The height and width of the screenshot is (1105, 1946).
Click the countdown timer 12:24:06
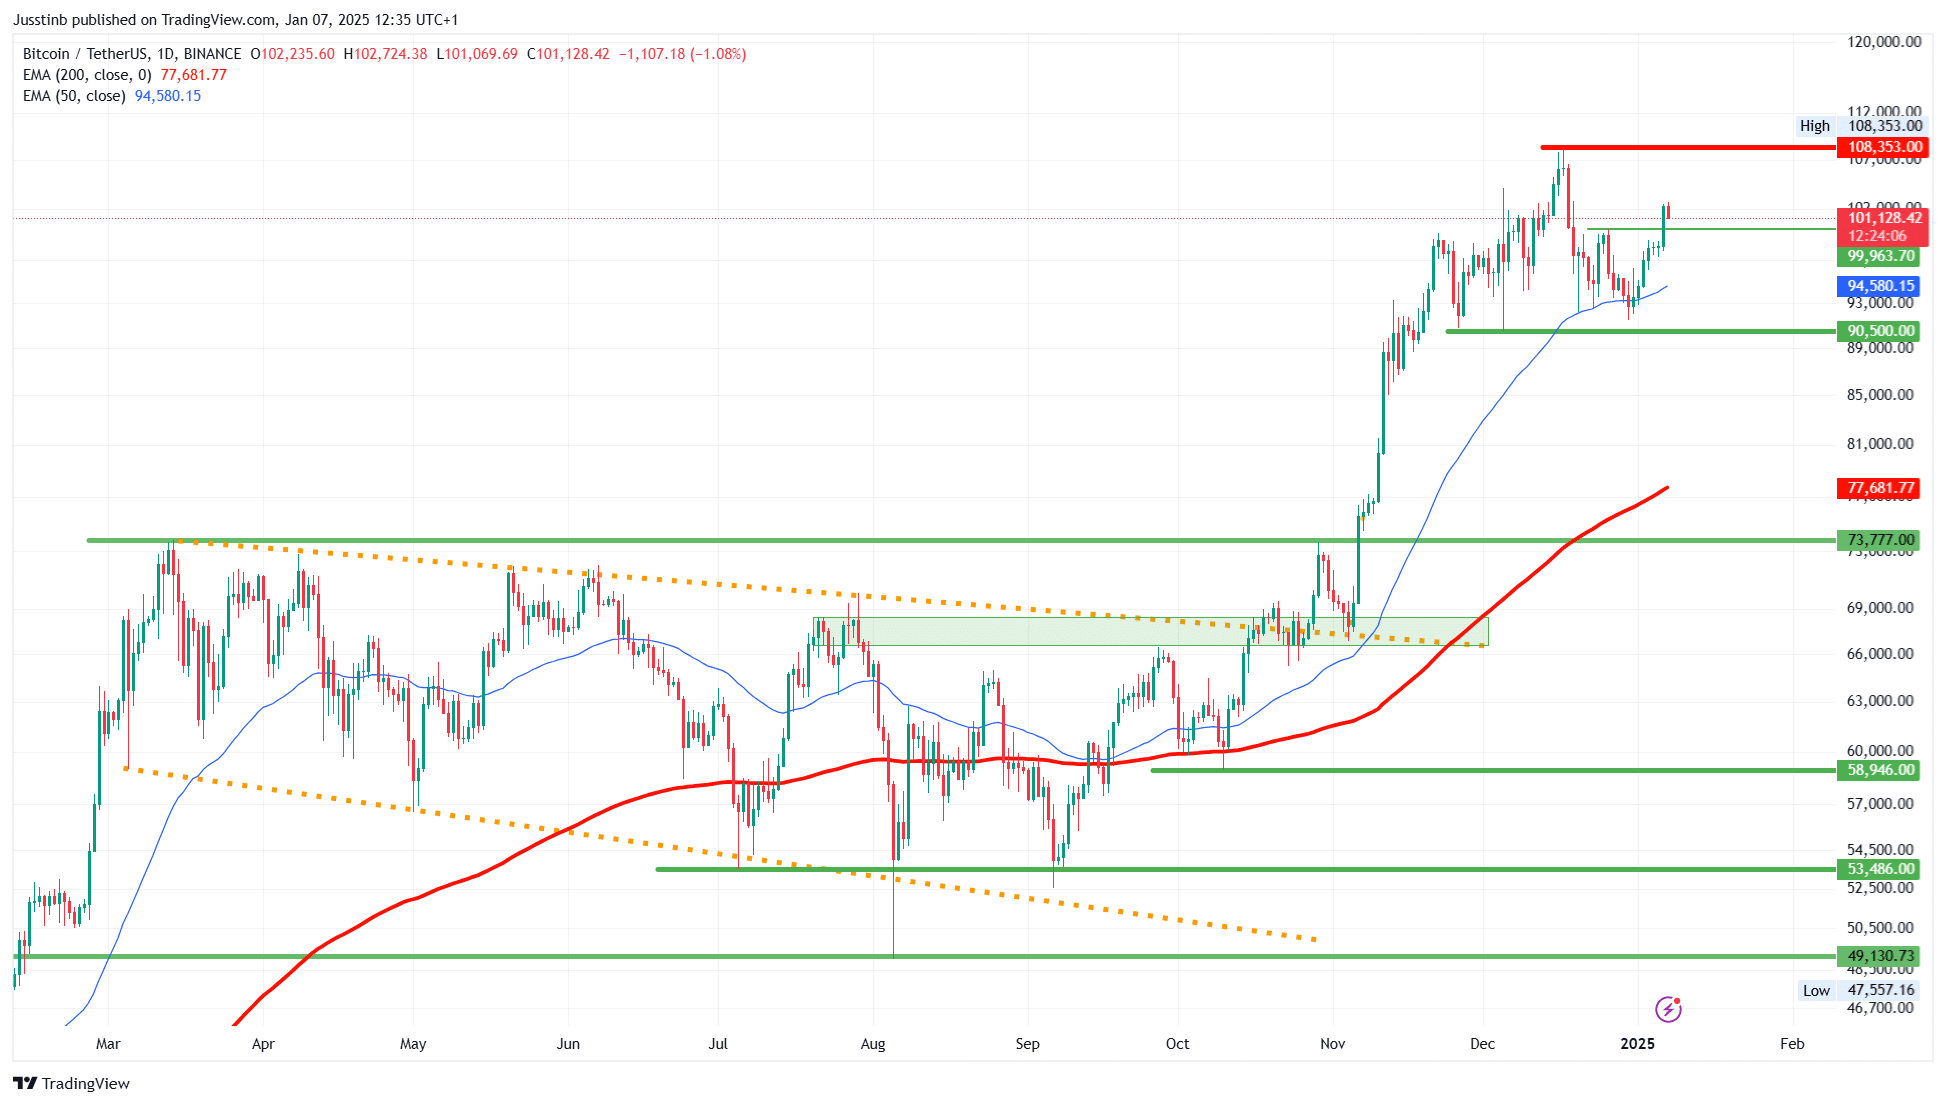(x=1877, y=236)
